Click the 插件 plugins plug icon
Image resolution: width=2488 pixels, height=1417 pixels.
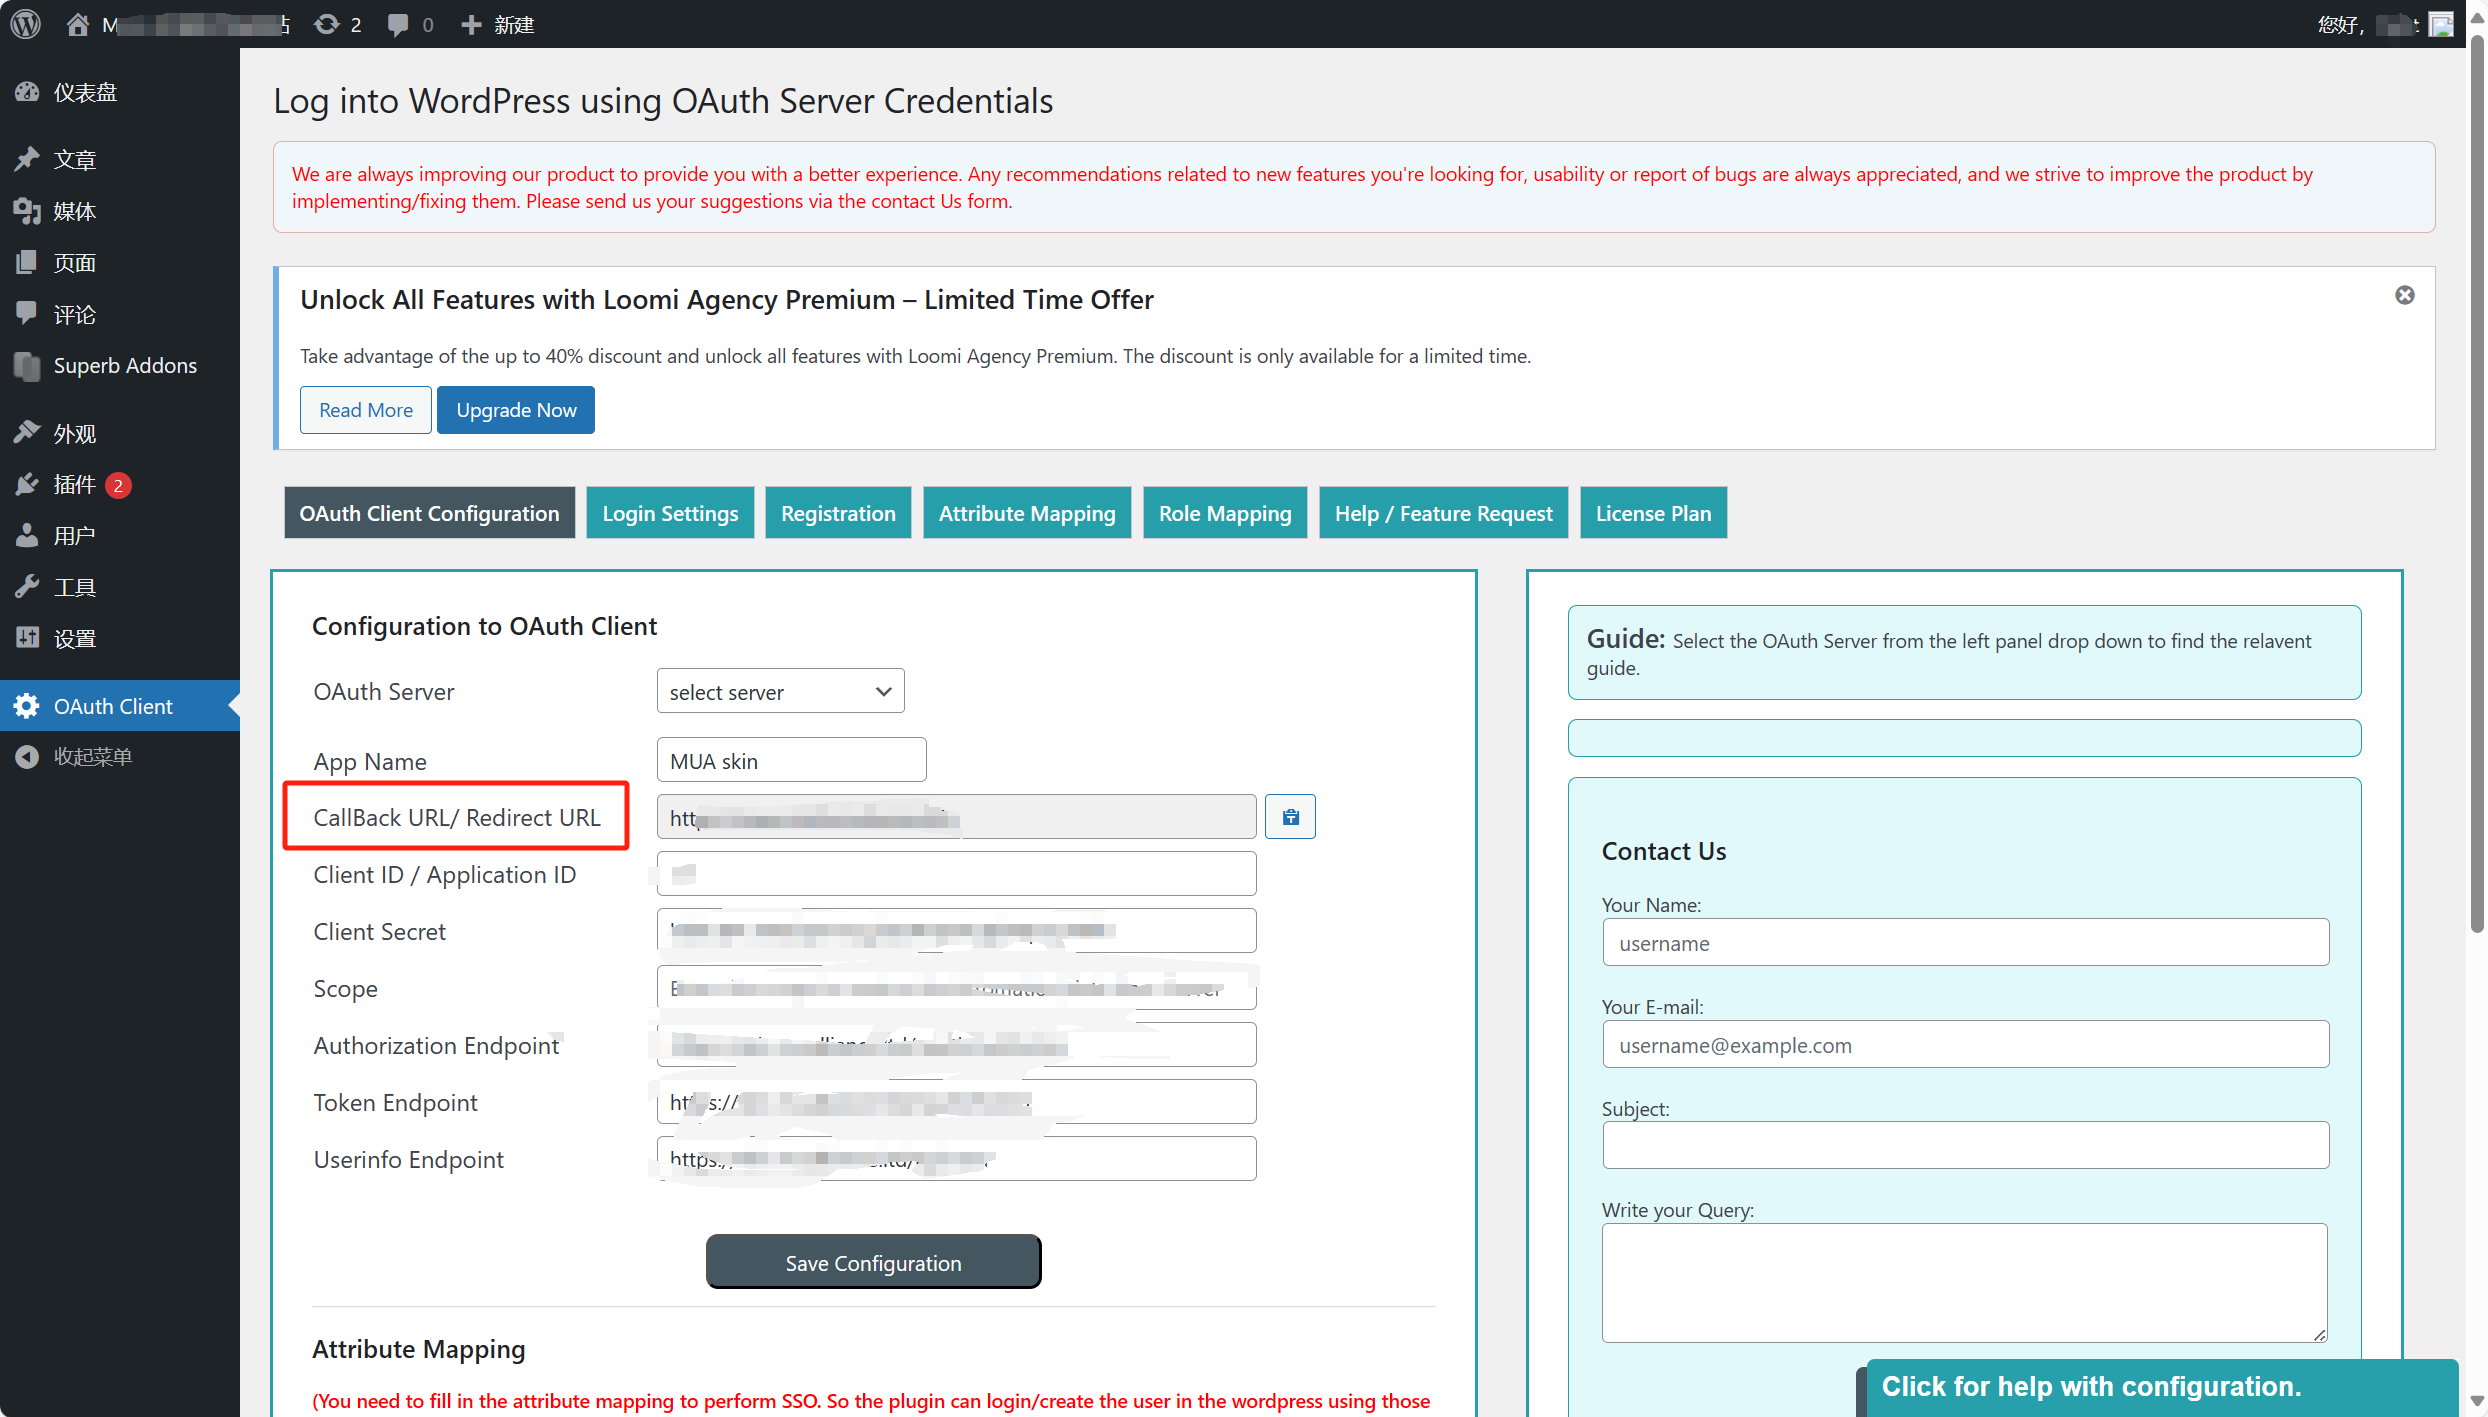click(27, 485)
